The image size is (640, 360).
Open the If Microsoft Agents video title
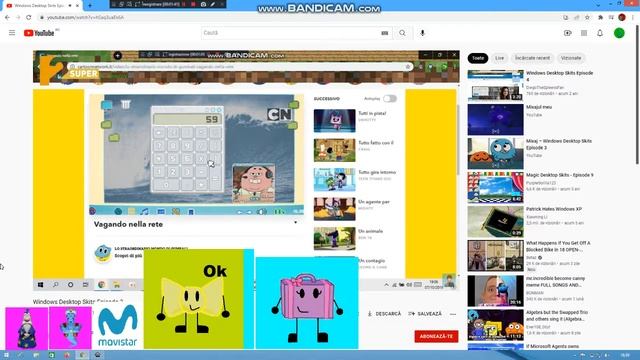[552, 346]
